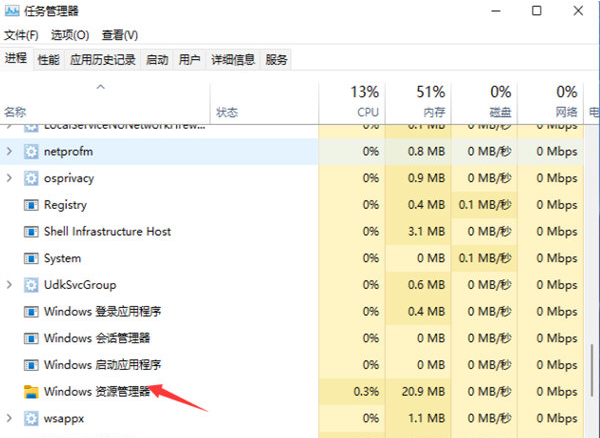Click the osprivacy service gear icon
Viewport: 600px width, 438px height.
click(31, 178)
